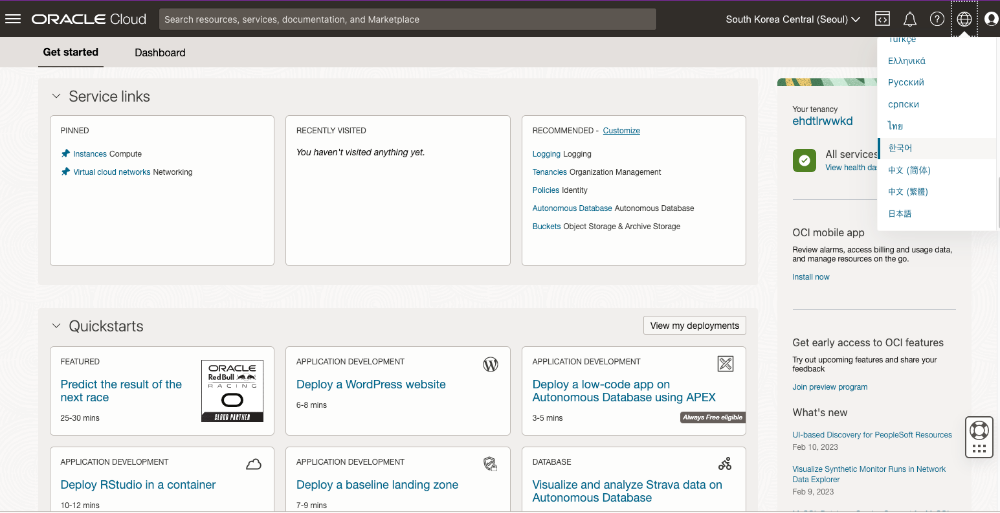Open the Logging recommended link
Viewport: 1000px width, 513px height.
tap(547, 154)
